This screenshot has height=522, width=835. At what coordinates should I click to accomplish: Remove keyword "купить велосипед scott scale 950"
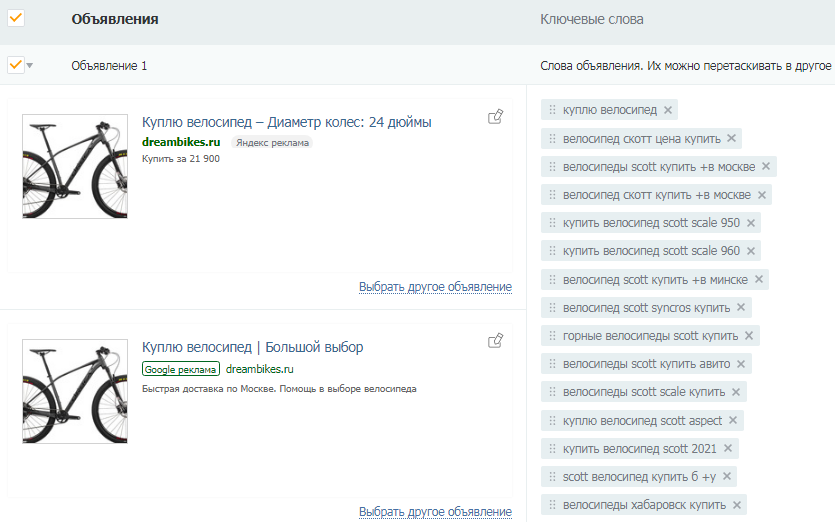pos(751,223)
